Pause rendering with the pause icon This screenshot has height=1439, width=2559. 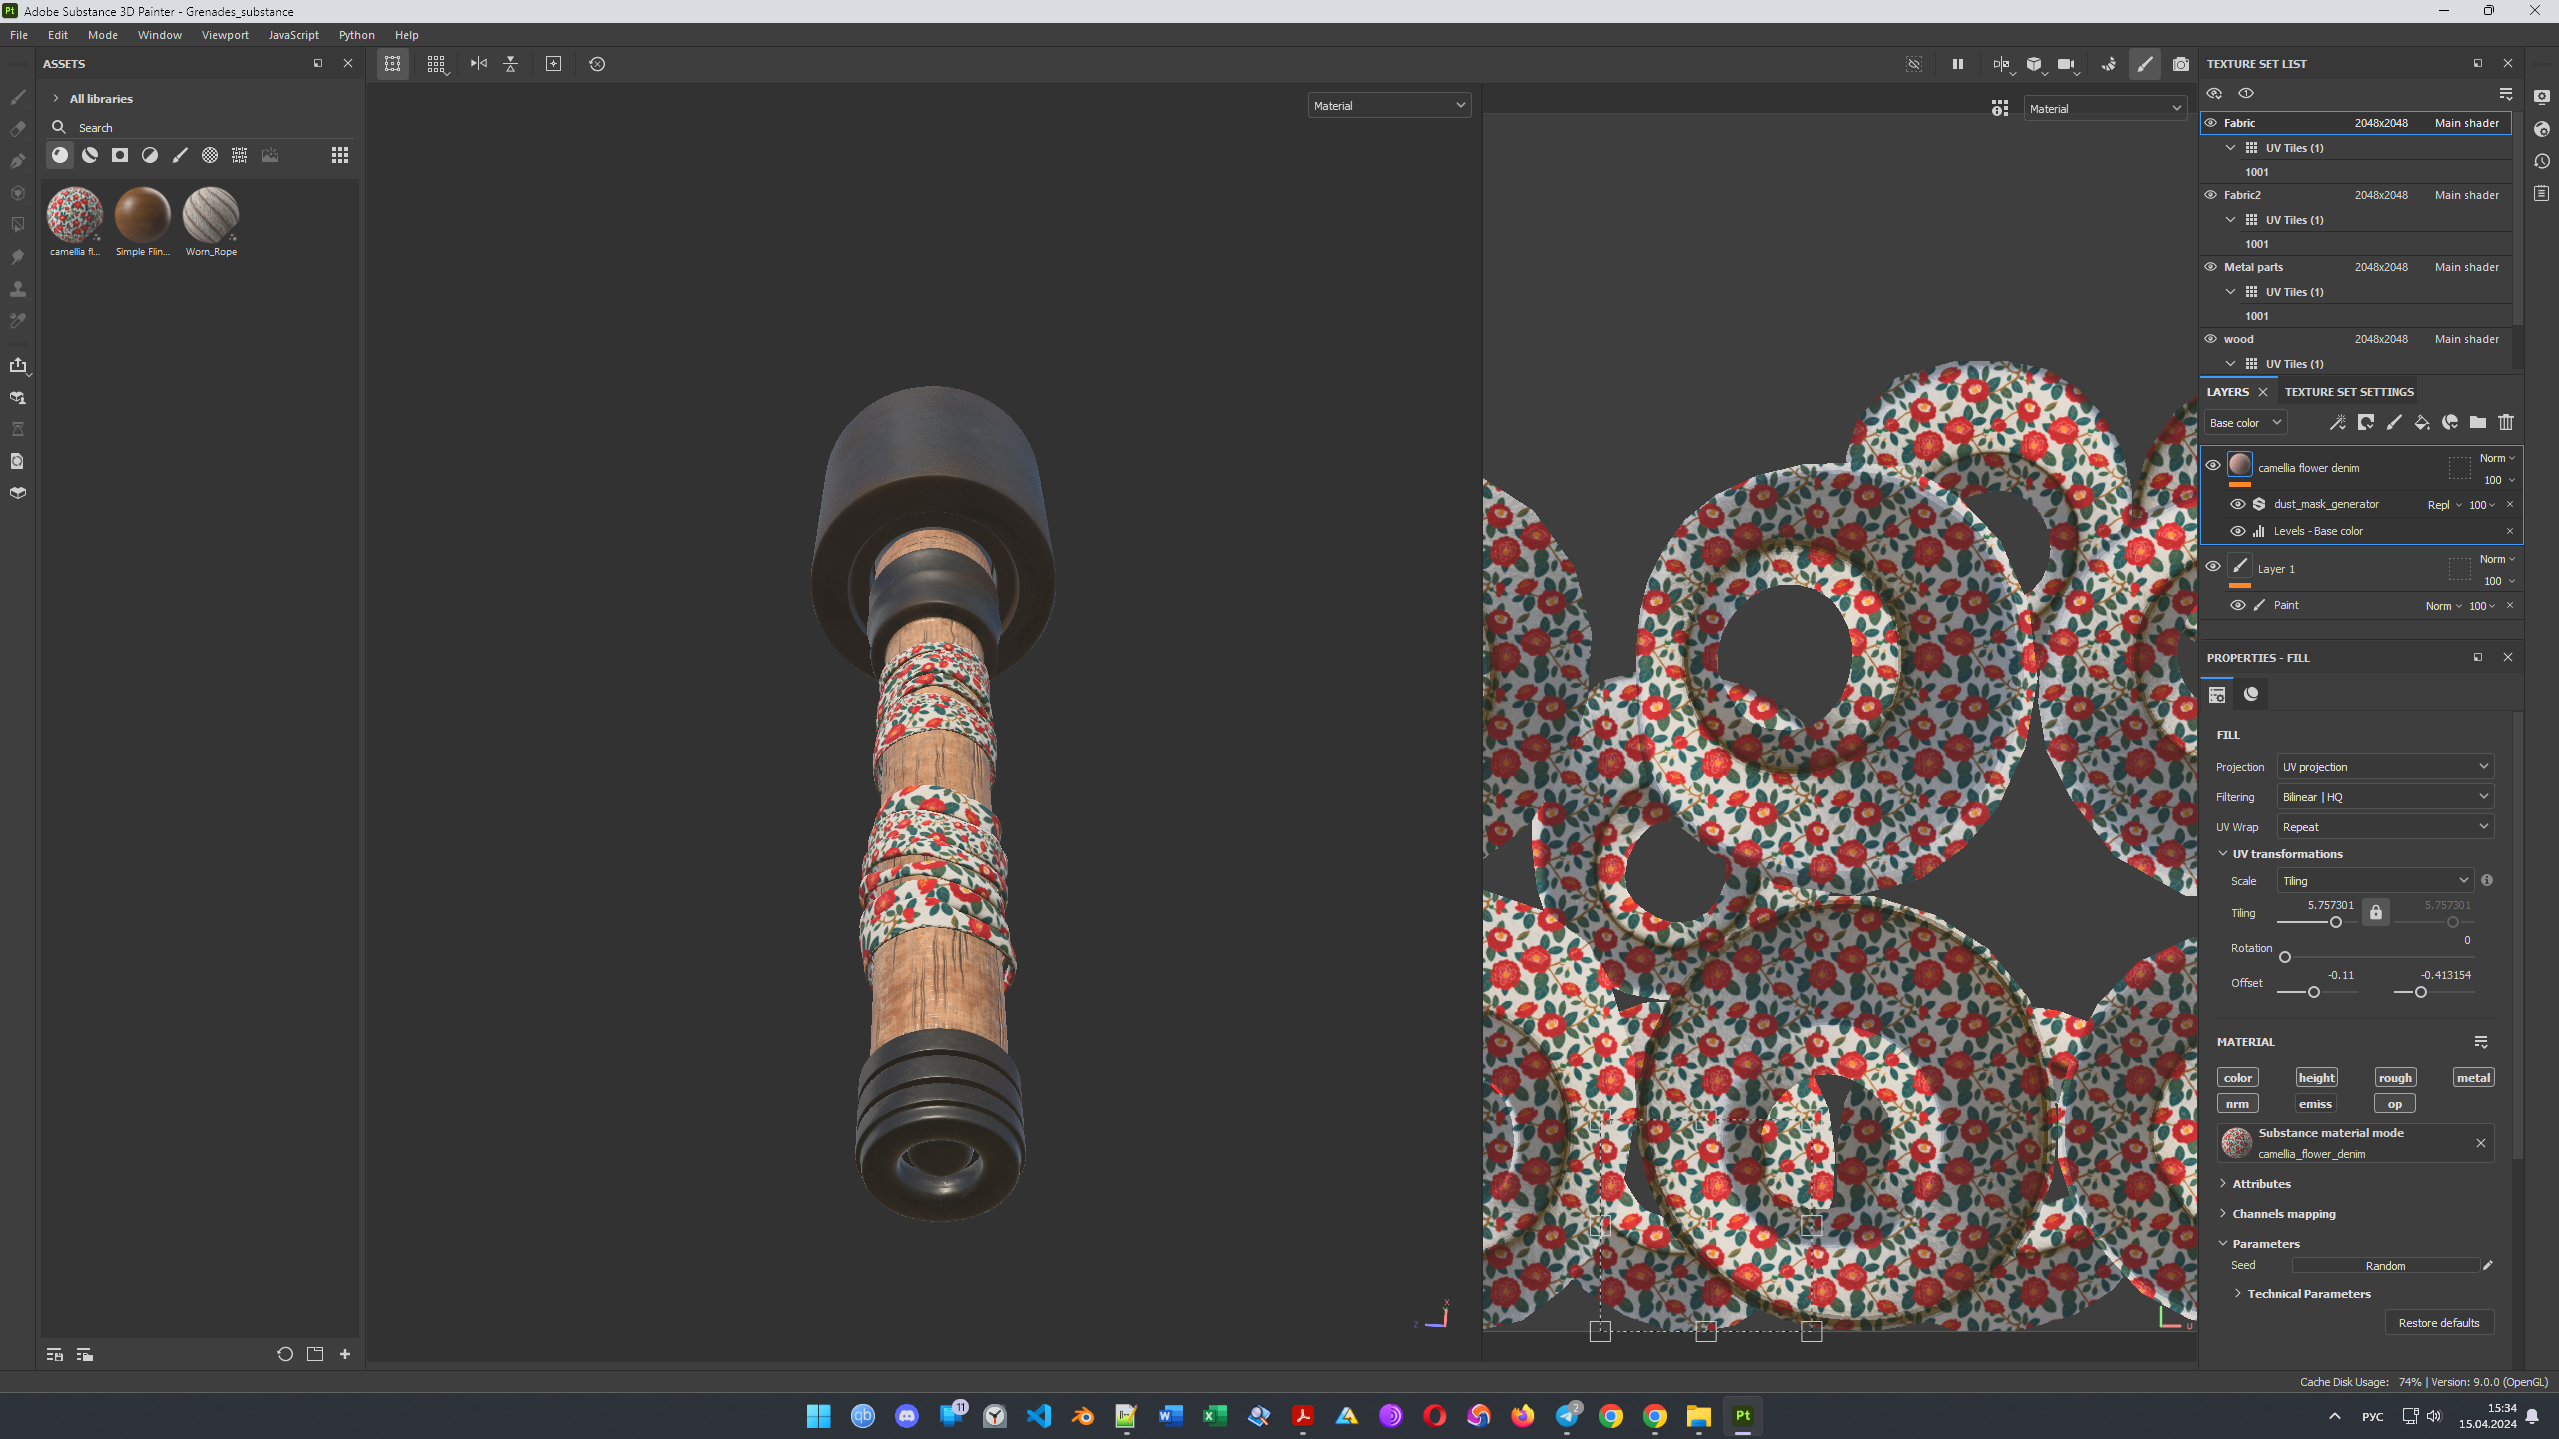click(1957, 64)
